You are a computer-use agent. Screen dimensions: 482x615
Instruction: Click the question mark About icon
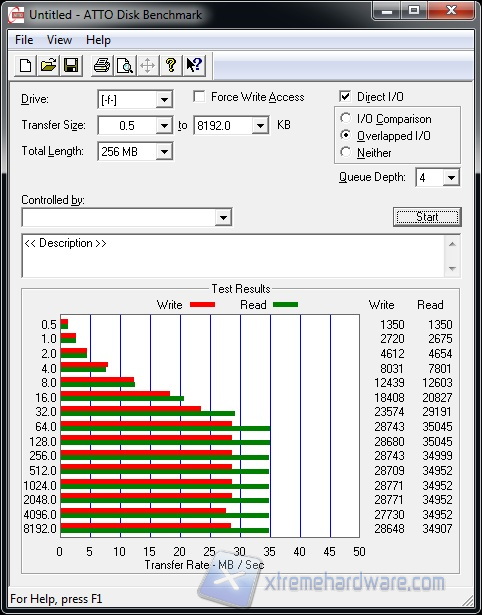[x=171, y=65]
